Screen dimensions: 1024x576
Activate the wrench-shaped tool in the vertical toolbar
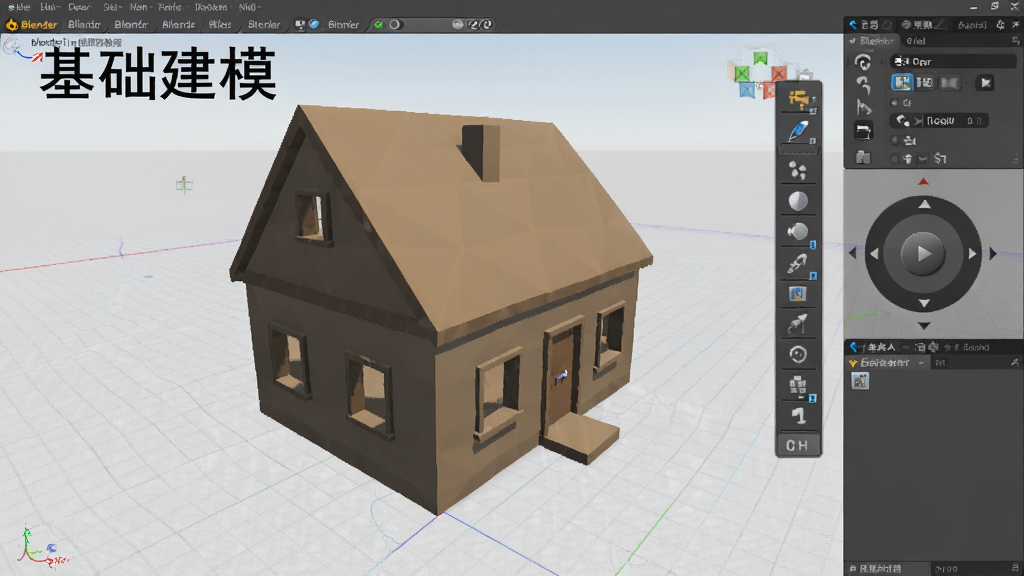797,263
